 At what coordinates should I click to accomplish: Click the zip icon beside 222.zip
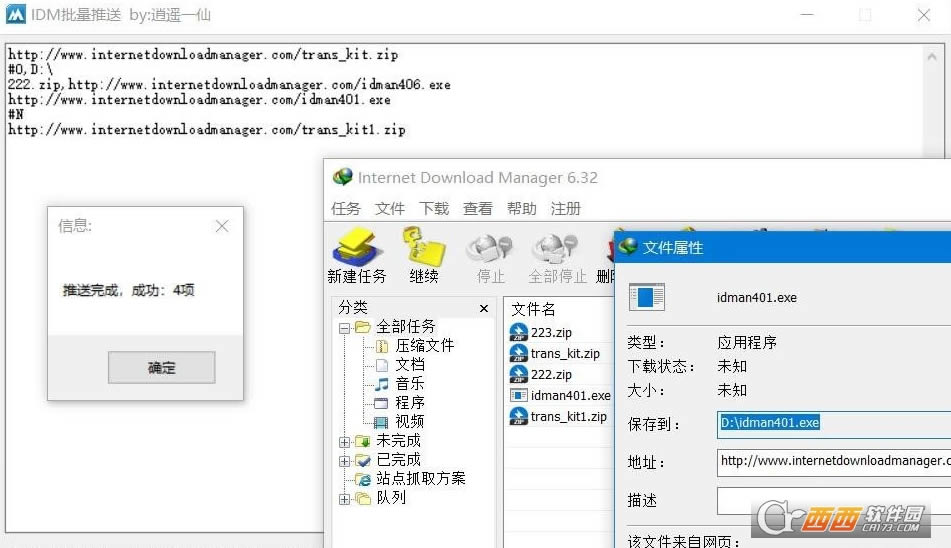(519, 374)
